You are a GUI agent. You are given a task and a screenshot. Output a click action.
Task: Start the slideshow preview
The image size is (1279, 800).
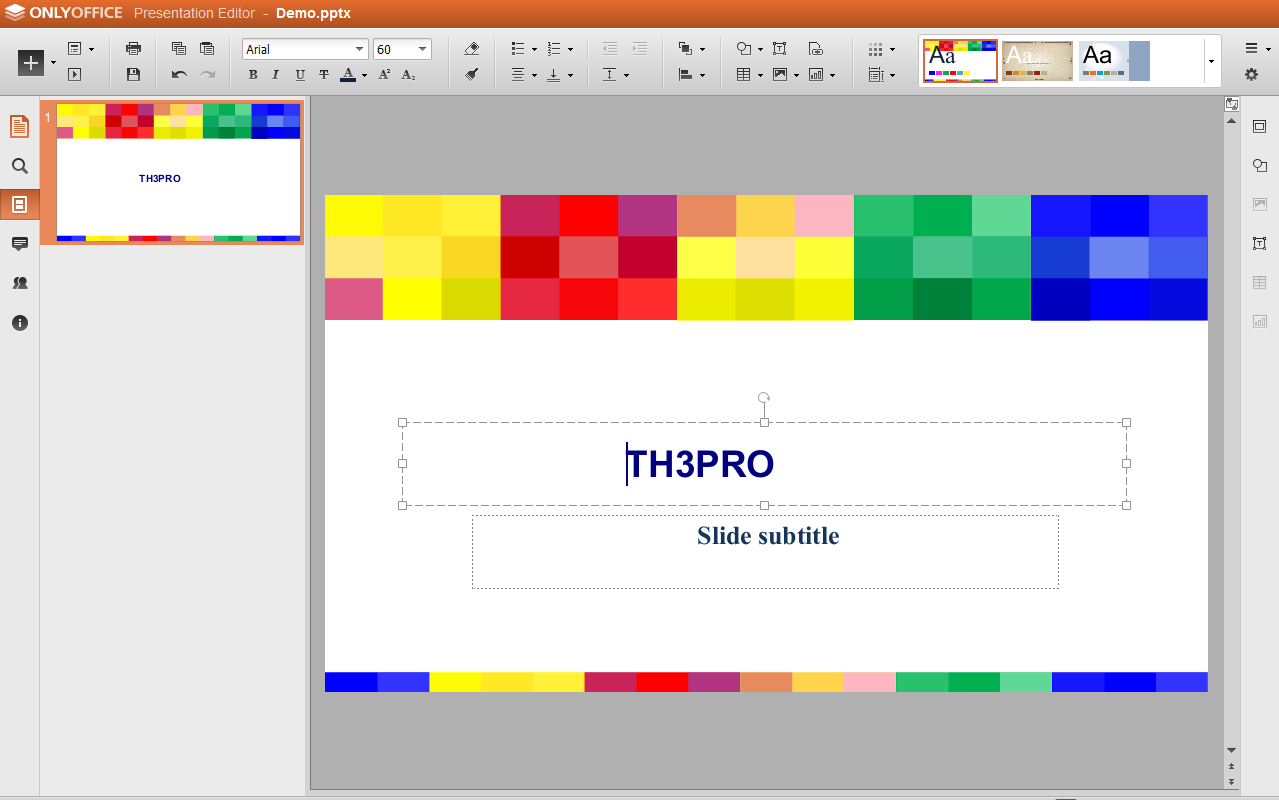[x=74, y=75]
